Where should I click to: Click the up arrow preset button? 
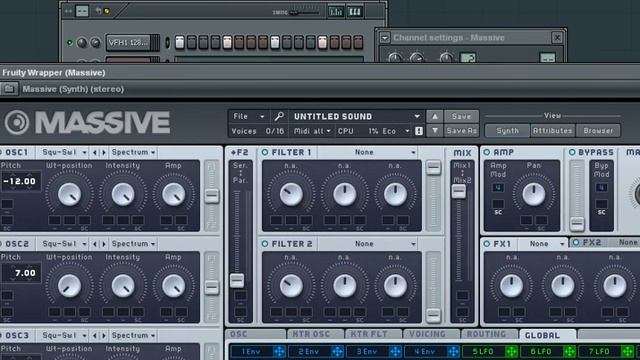pos(435,117)
